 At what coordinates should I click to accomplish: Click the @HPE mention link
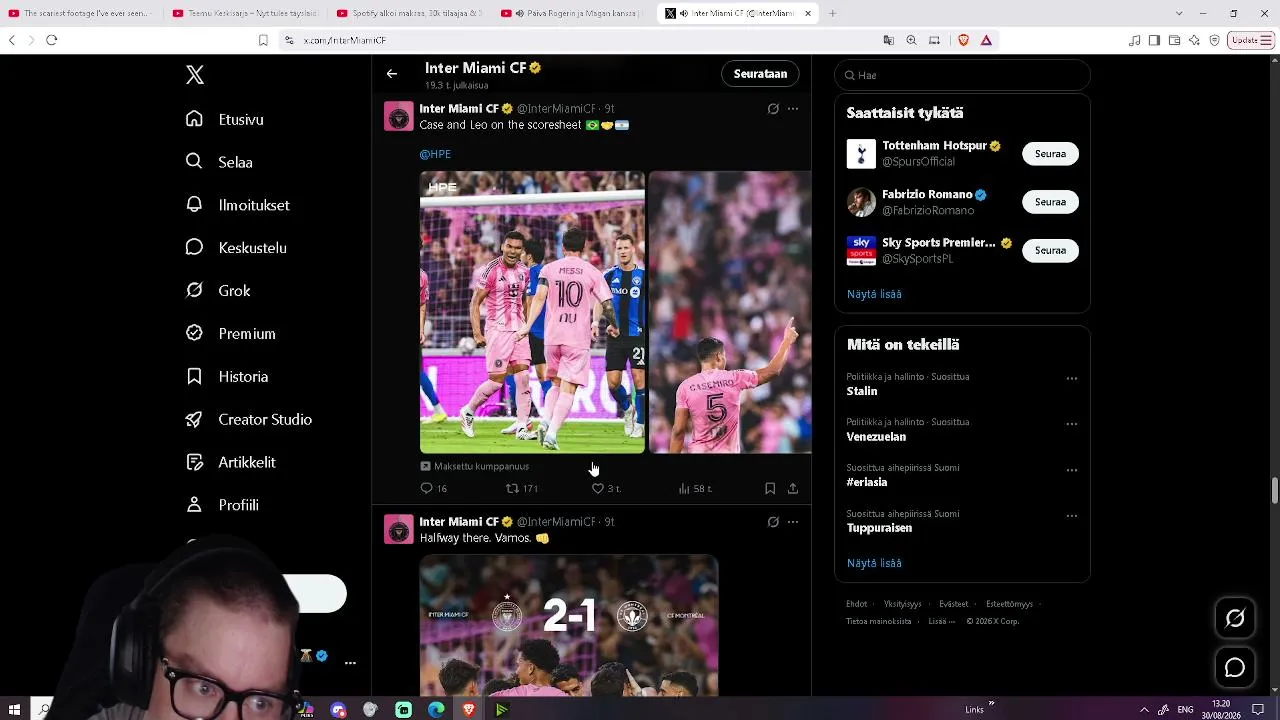point(435,155)
